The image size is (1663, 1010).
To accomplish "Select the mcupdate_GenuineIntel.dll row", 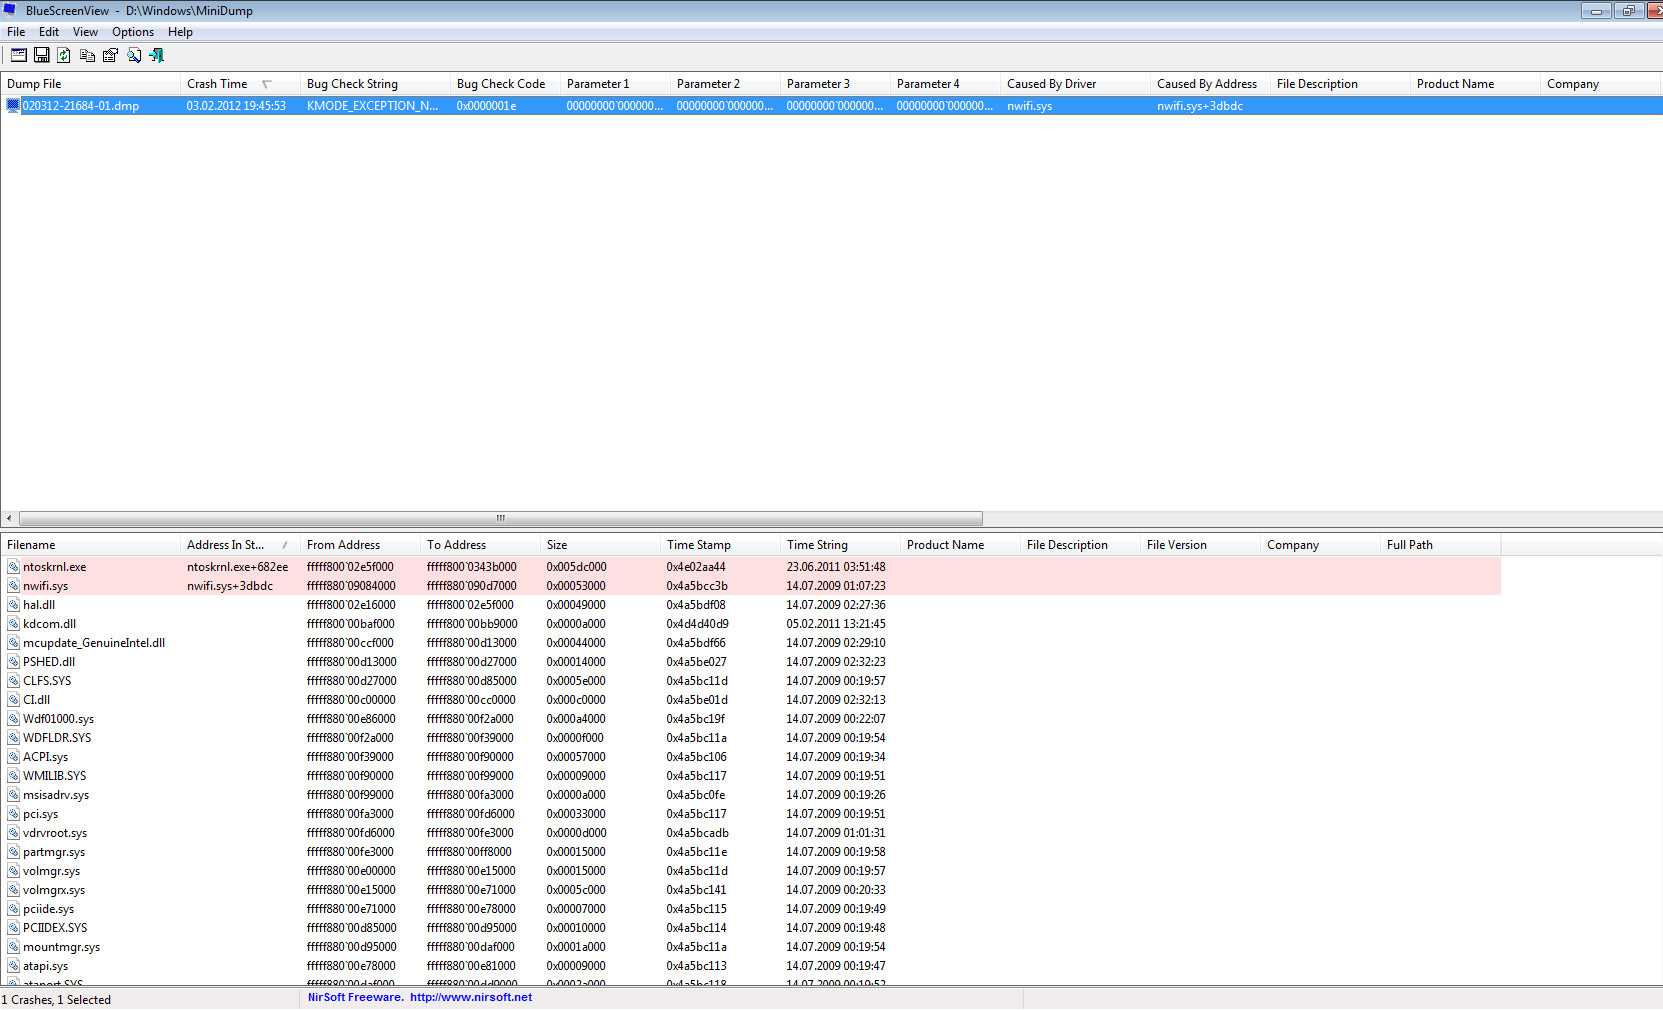I will point(750,643).
